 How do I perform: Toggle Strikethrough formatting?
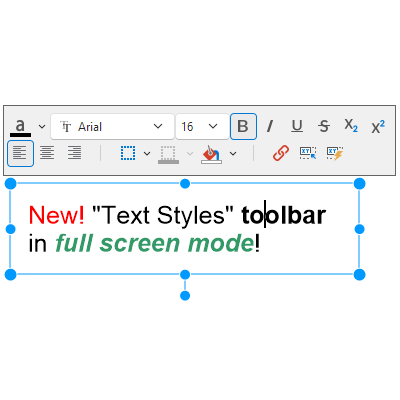click(x=324, y=127)
